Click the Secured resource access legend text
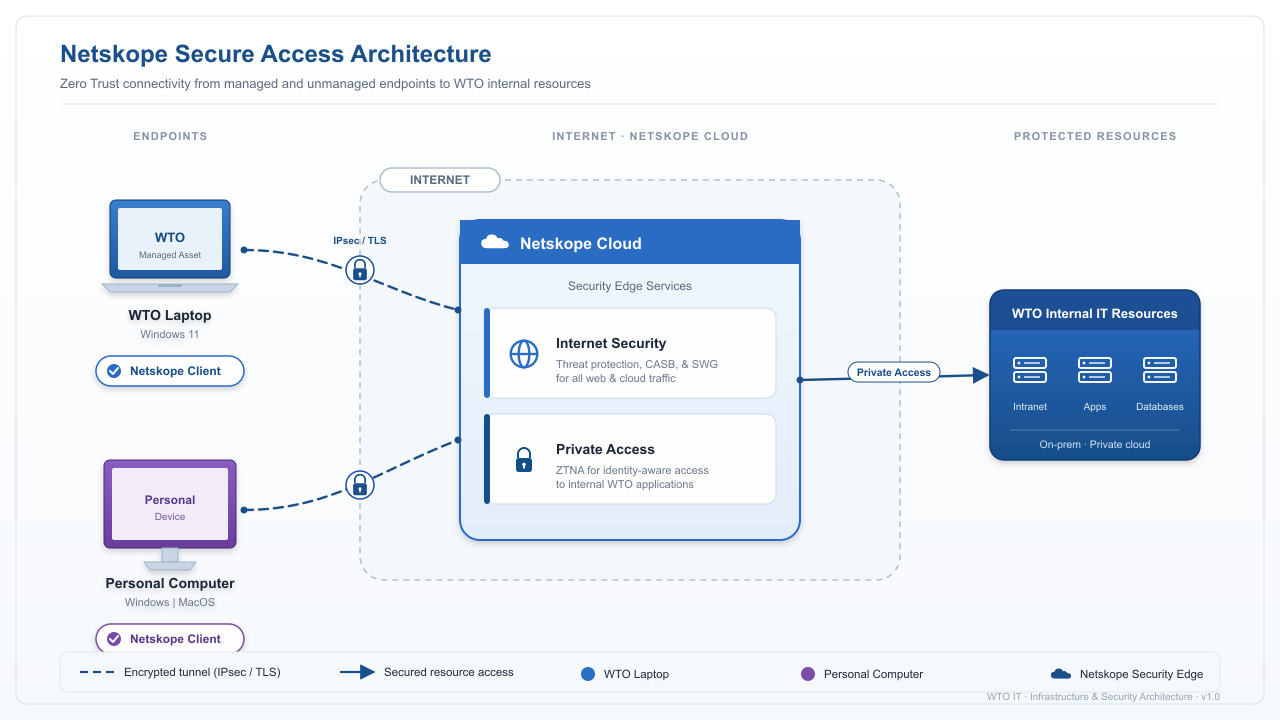The width and height of the screenshot is (1280, 720). pos(449,673)
